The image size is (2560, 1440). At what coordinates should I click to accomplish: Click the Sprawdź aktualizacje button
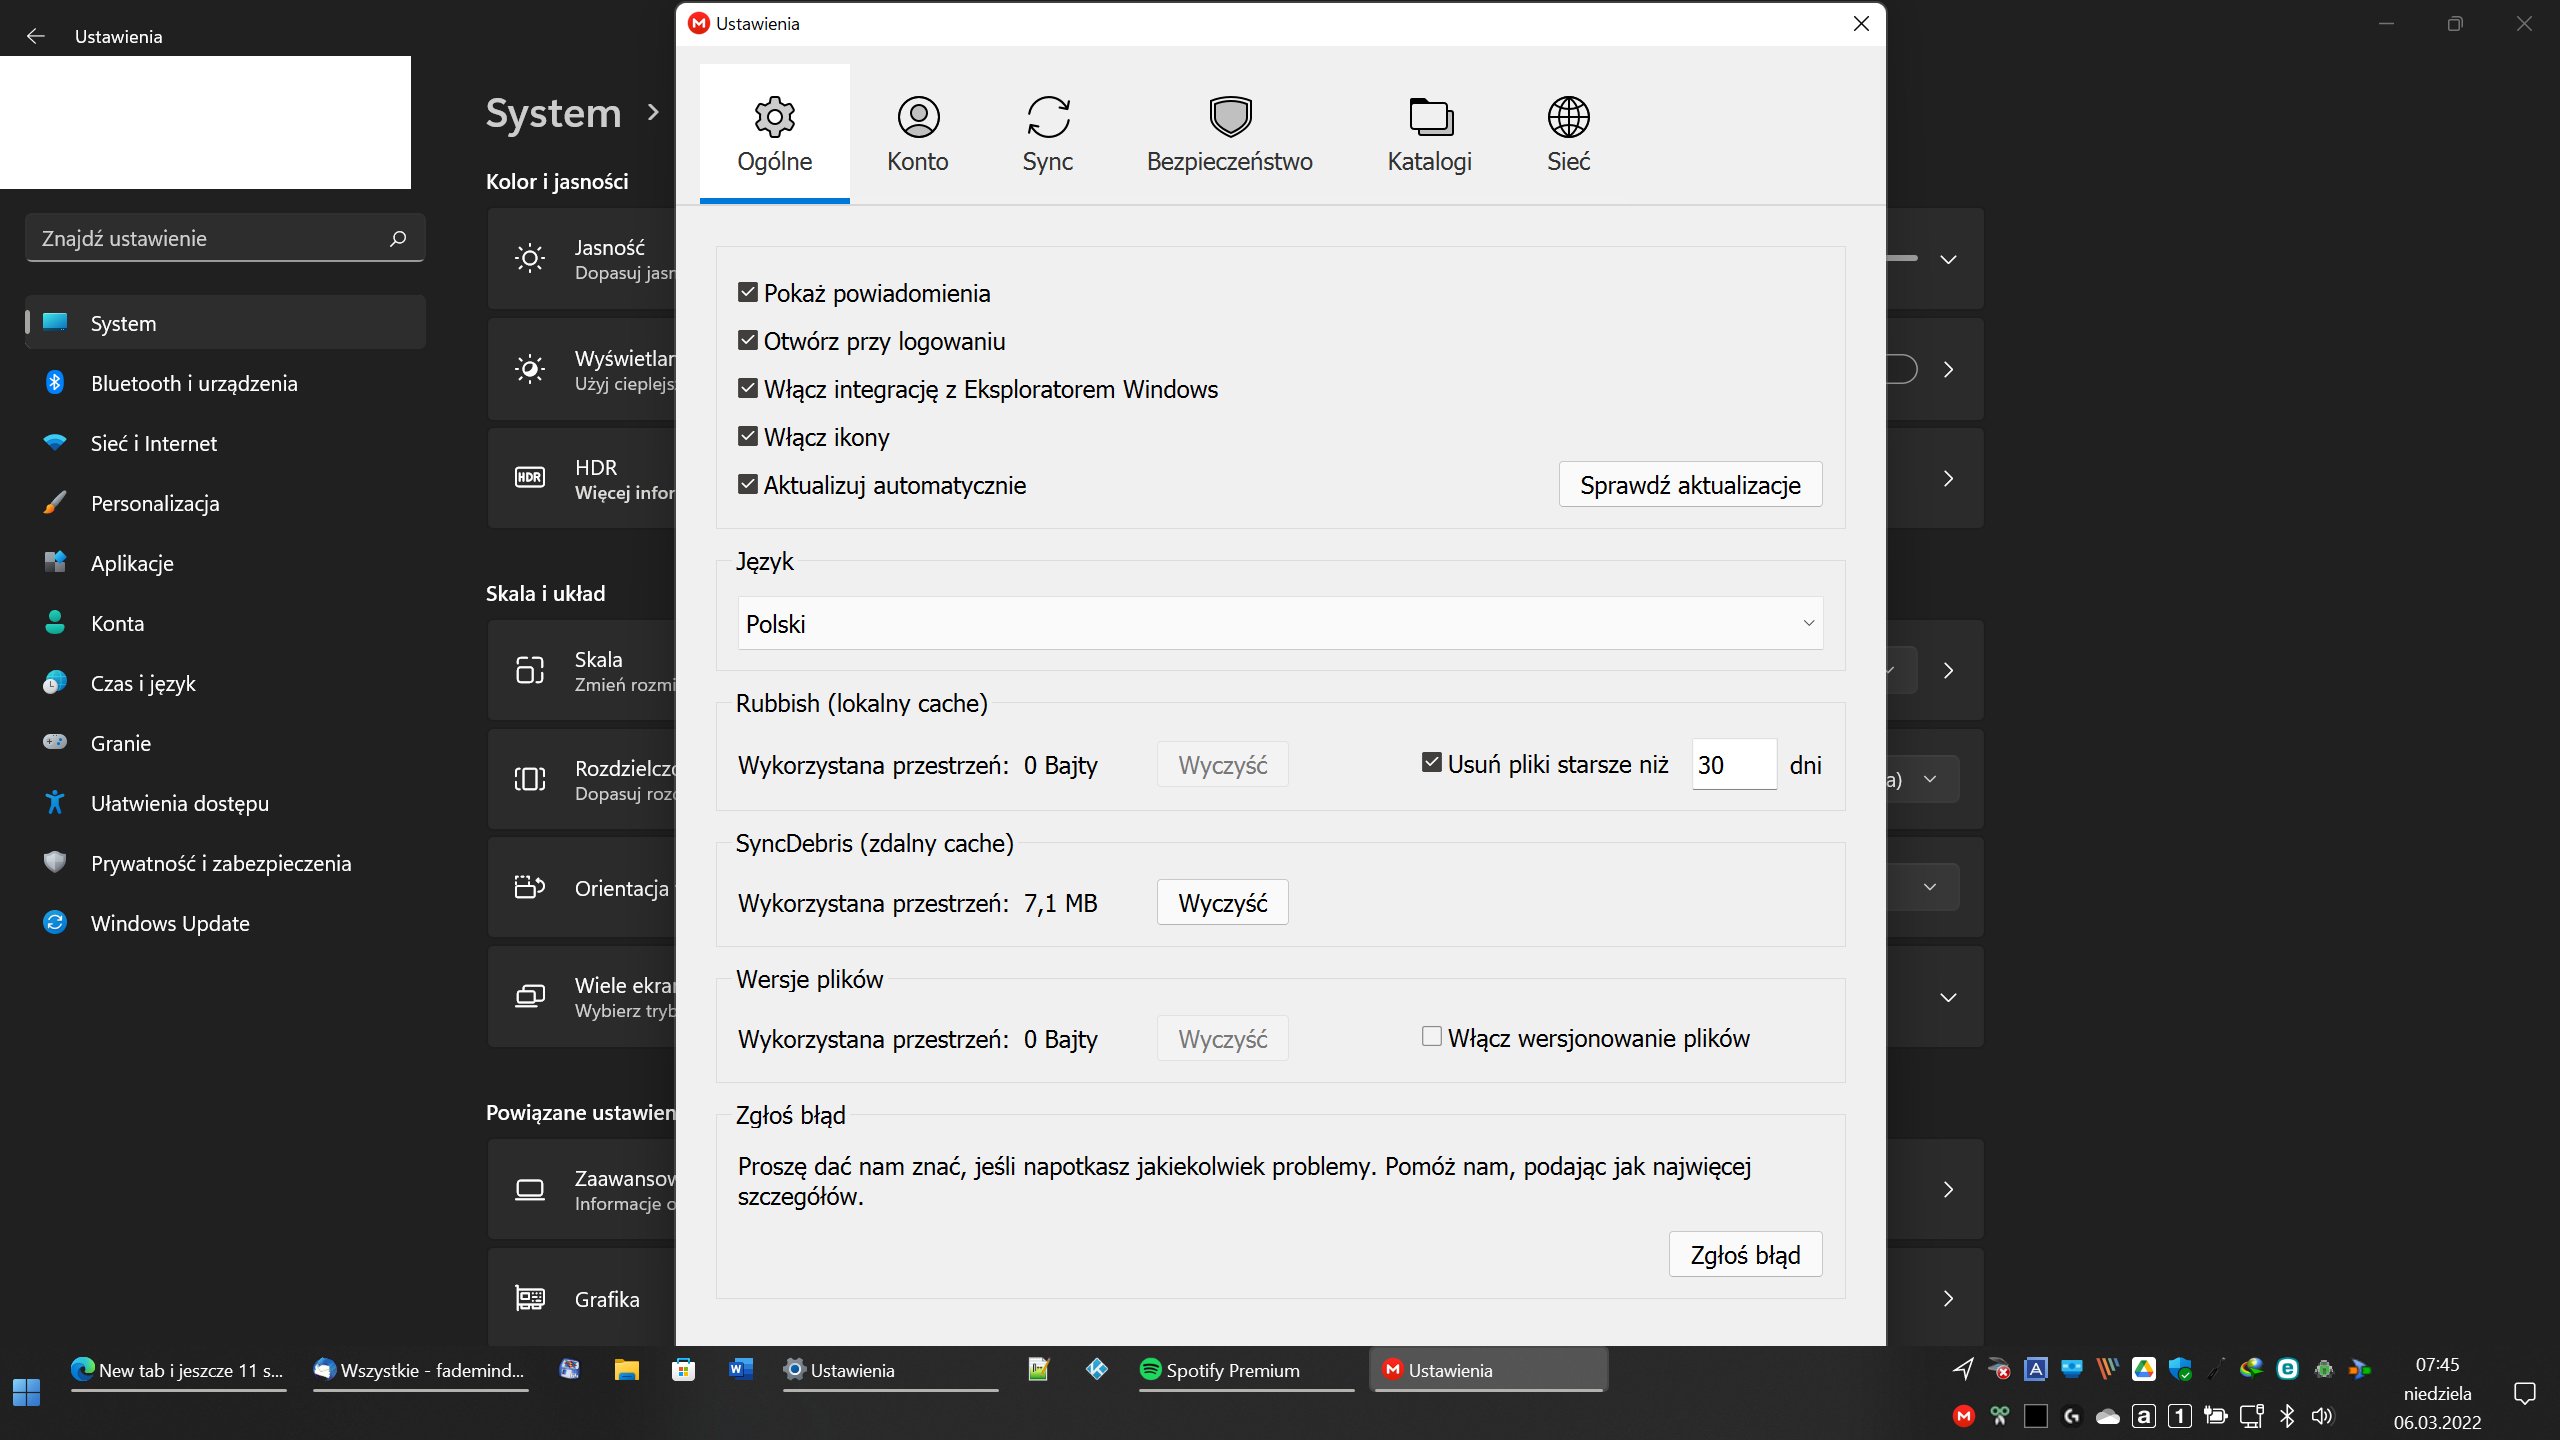pos(1689,485)
